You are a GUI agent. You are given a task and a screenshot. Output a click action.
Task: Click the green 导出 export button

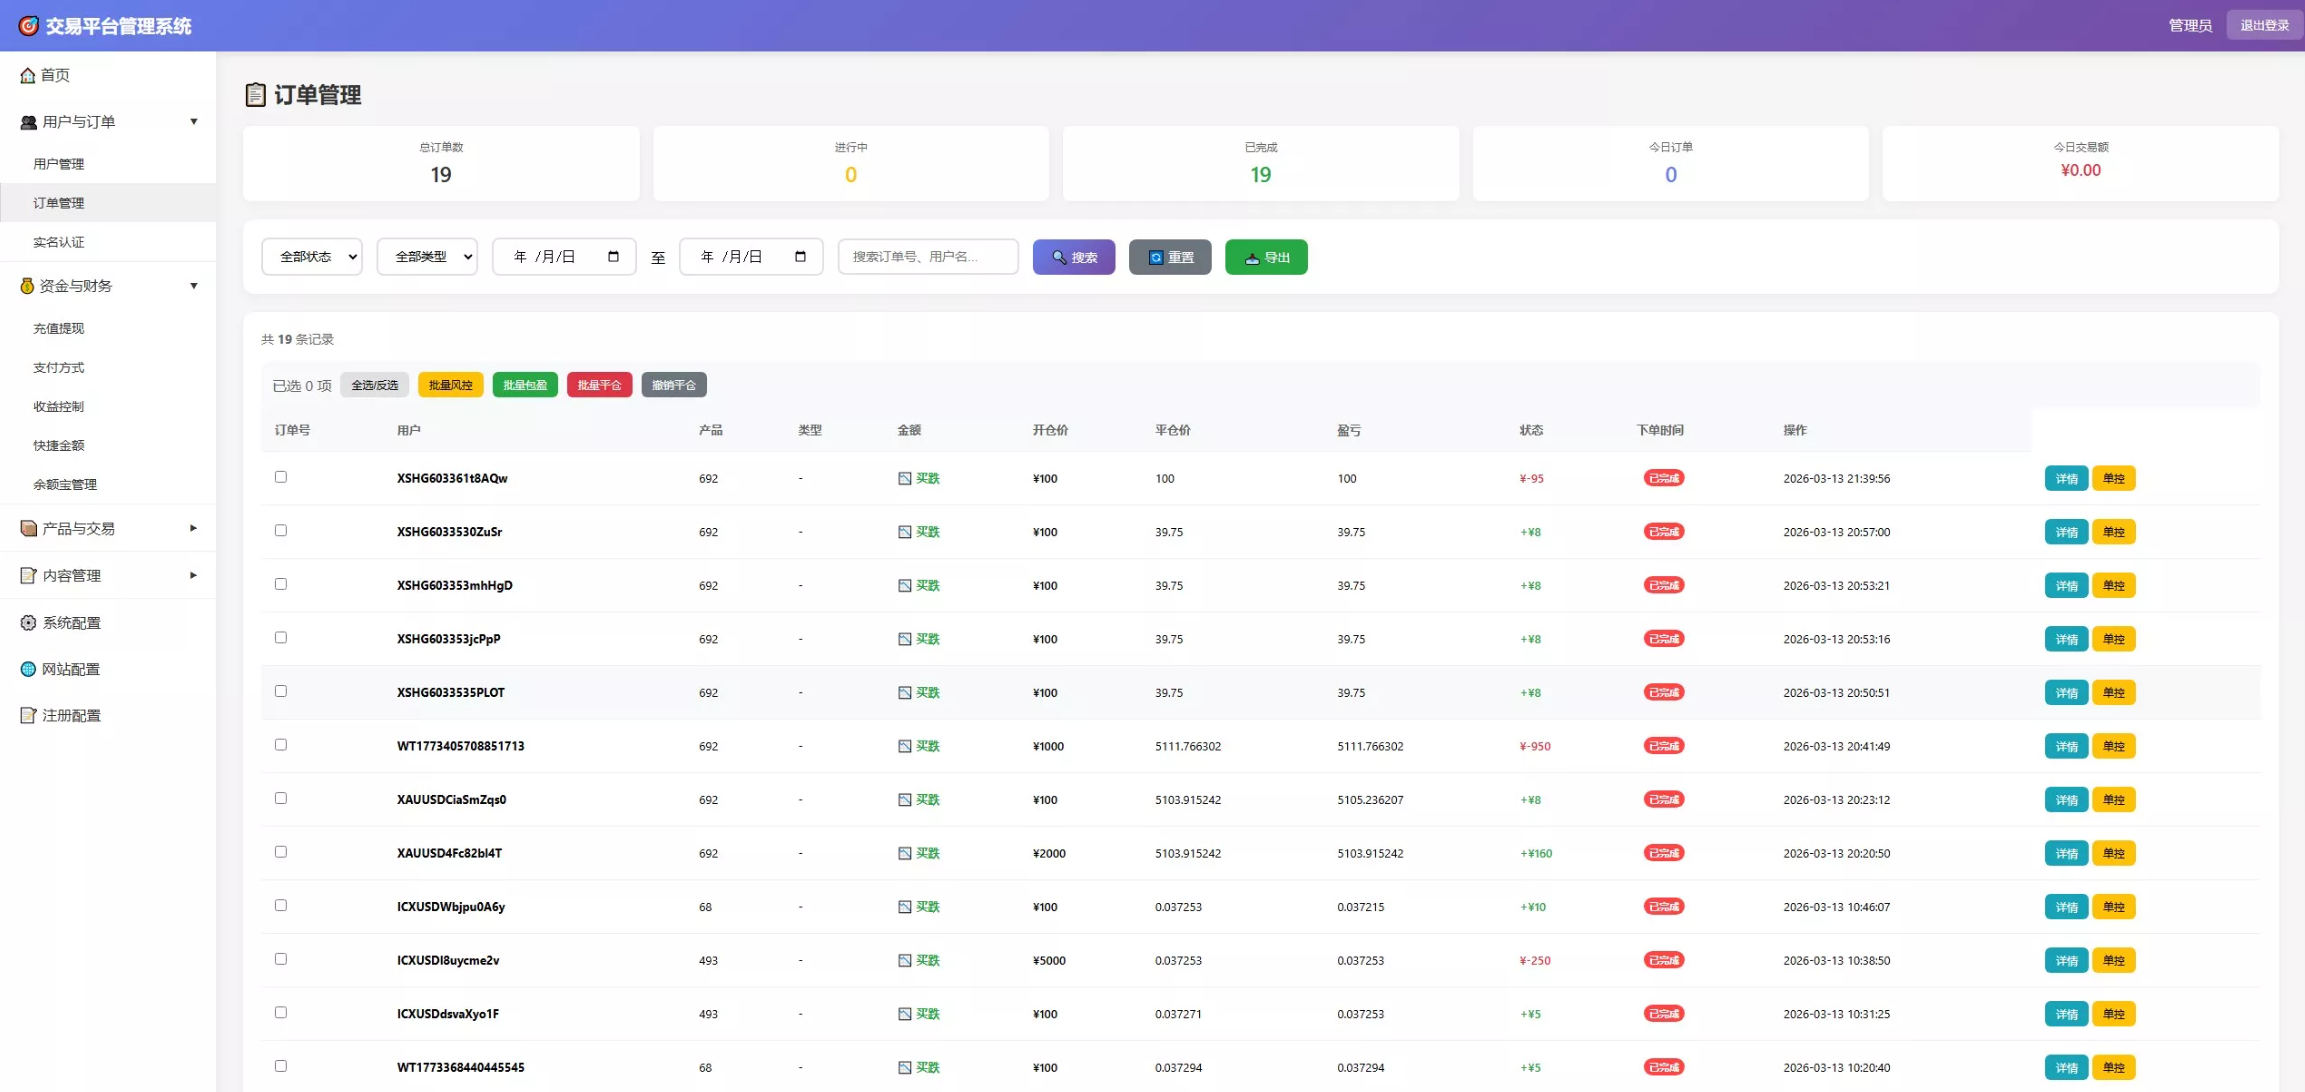pyautogui.click(x=1266, y=257)
